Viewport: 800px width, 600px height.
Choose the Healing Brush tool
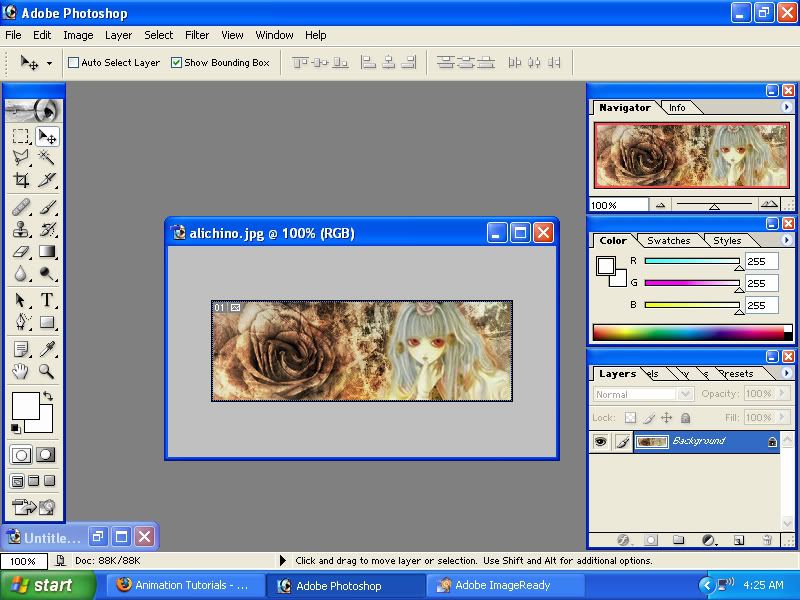[x=20, y=207]
